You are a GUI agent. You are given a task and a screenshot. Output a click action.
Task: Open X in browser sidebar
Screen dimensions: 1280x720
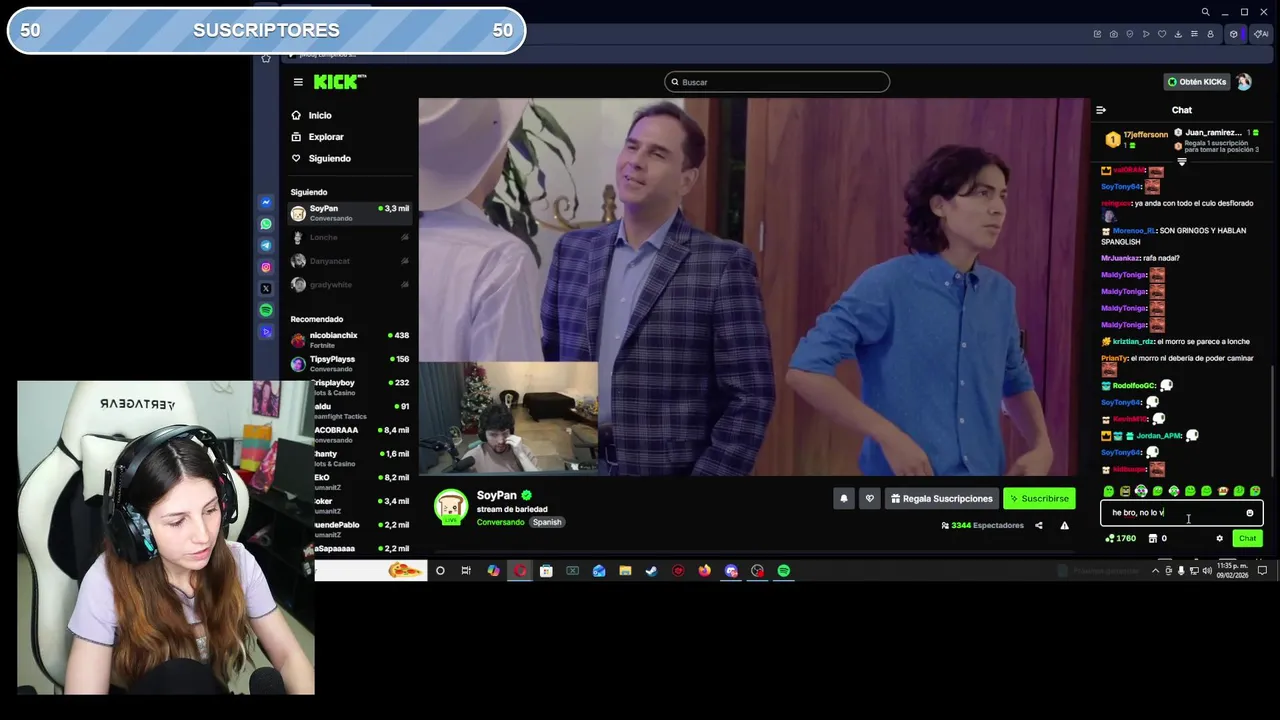pyautogui.click(x=266, y=289)
